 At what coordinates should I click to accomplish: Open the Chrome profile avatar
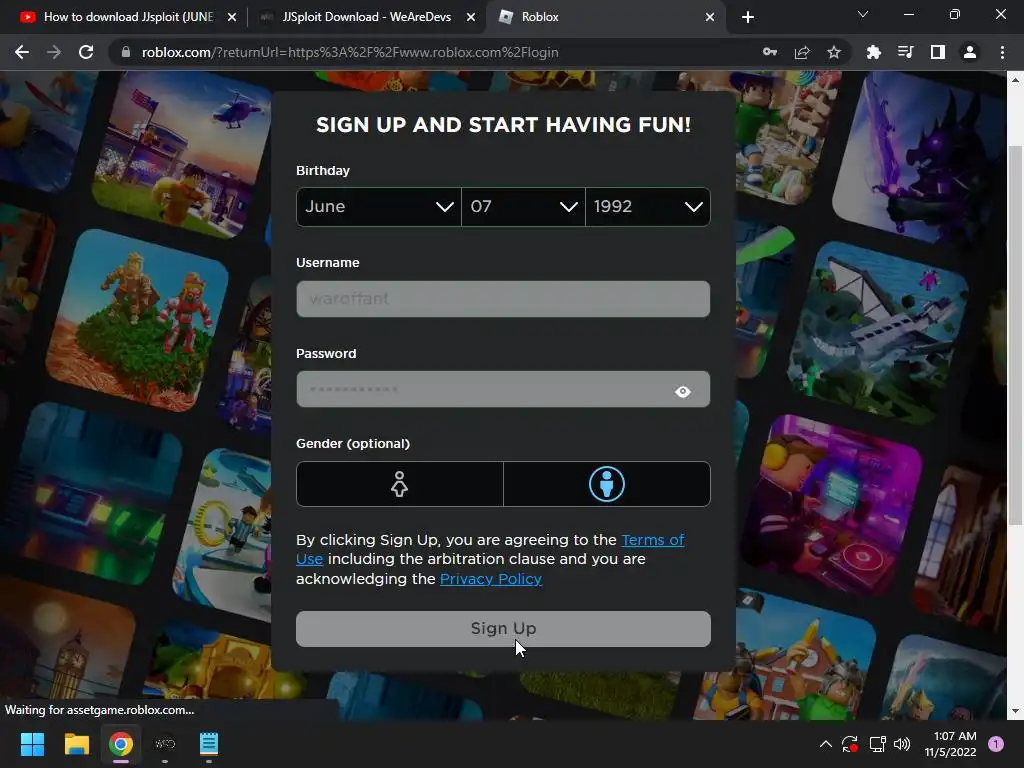click(x=970, y=52)
